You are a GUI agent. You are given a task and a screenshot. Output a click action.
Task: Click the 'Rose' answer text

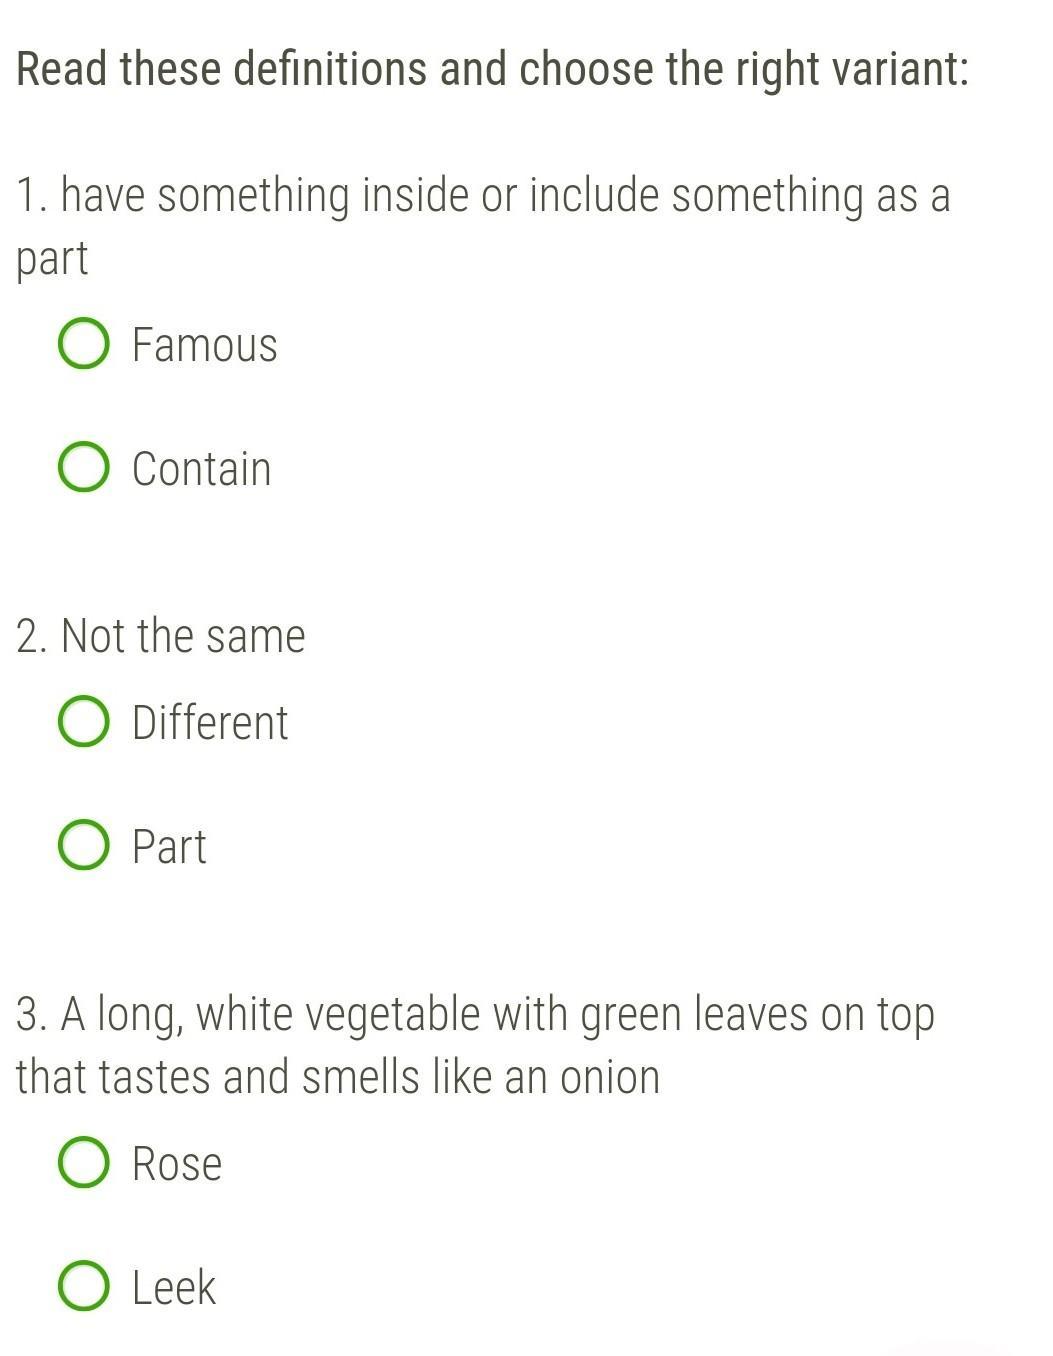coord(177,1164)
